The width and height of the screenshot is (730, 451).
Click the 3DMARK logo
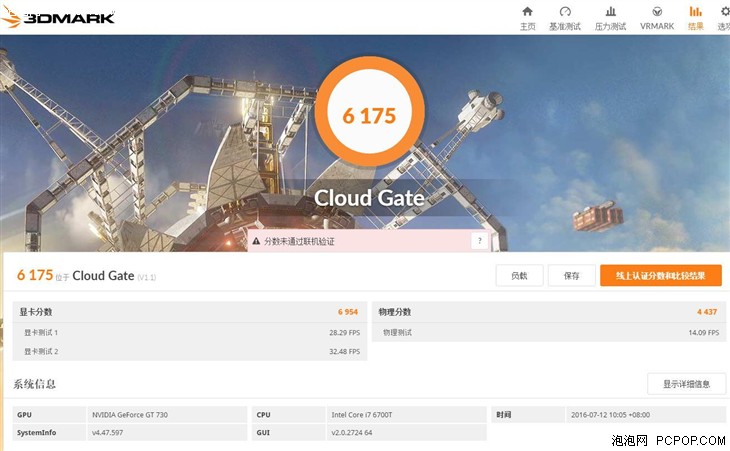click(x=58, y=17)
